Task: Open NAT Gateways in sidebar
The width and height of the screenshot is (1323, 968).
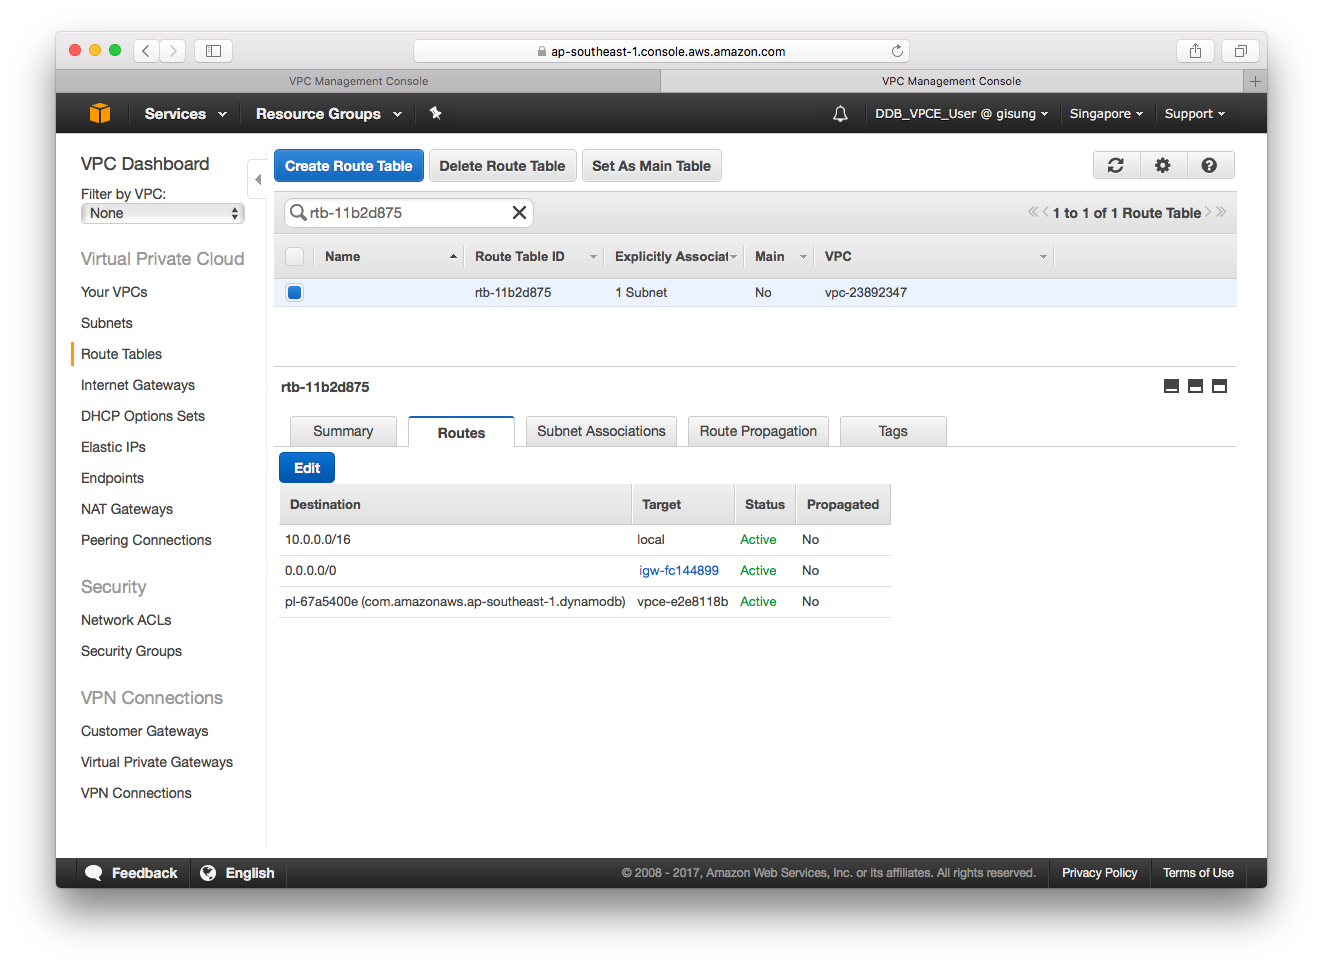Action: pyautogui.click(x=127, y=509)
